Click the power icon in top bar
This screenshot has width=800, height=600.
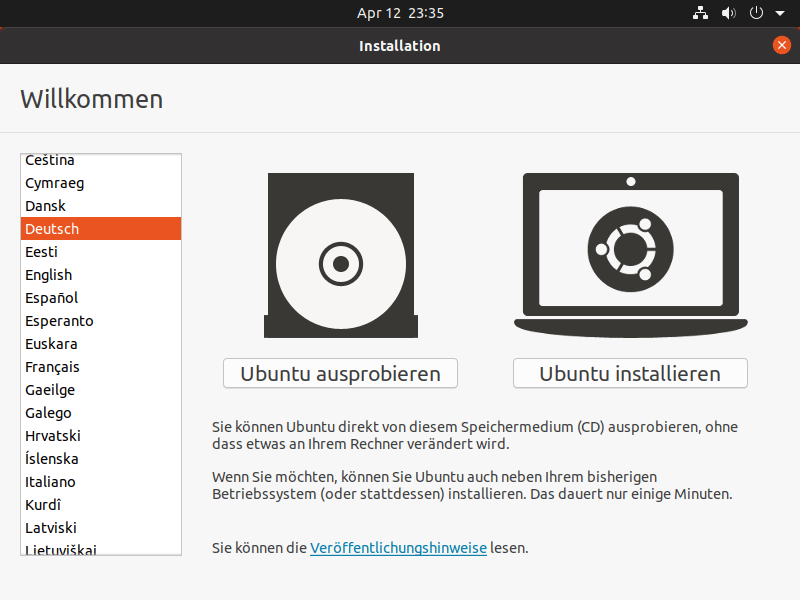click(x=756, y=14)
